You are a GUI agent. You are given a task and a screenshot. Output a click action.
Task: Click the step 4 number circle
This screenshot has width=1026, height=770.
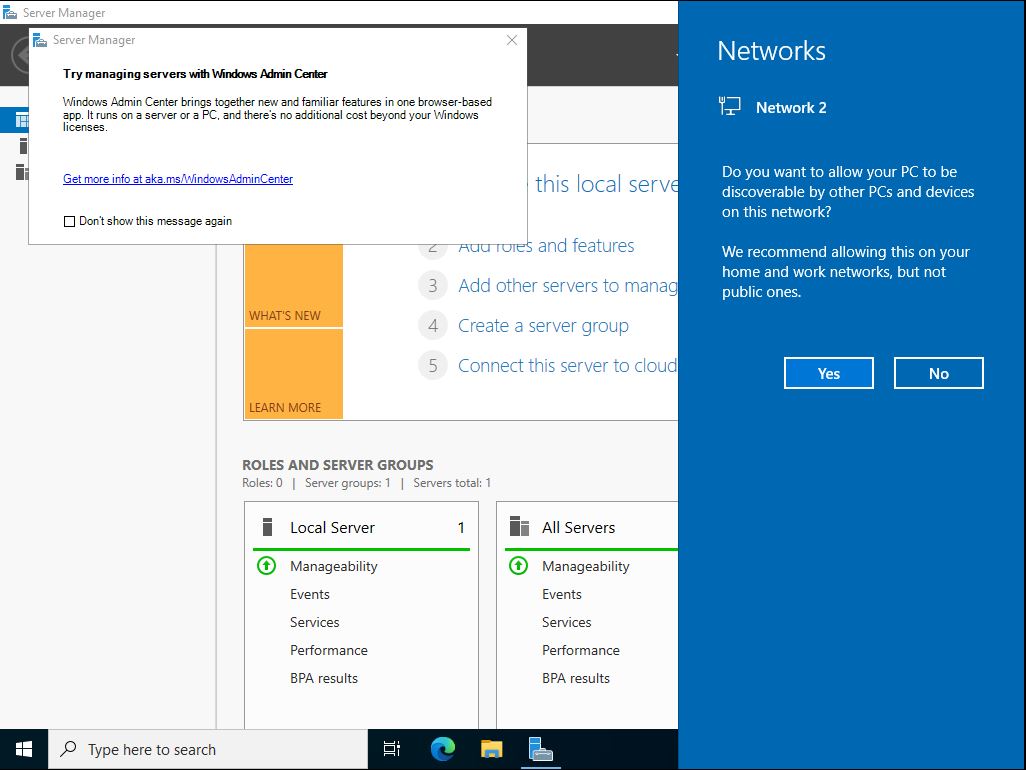pyautogui.click(x=433, y=325)
